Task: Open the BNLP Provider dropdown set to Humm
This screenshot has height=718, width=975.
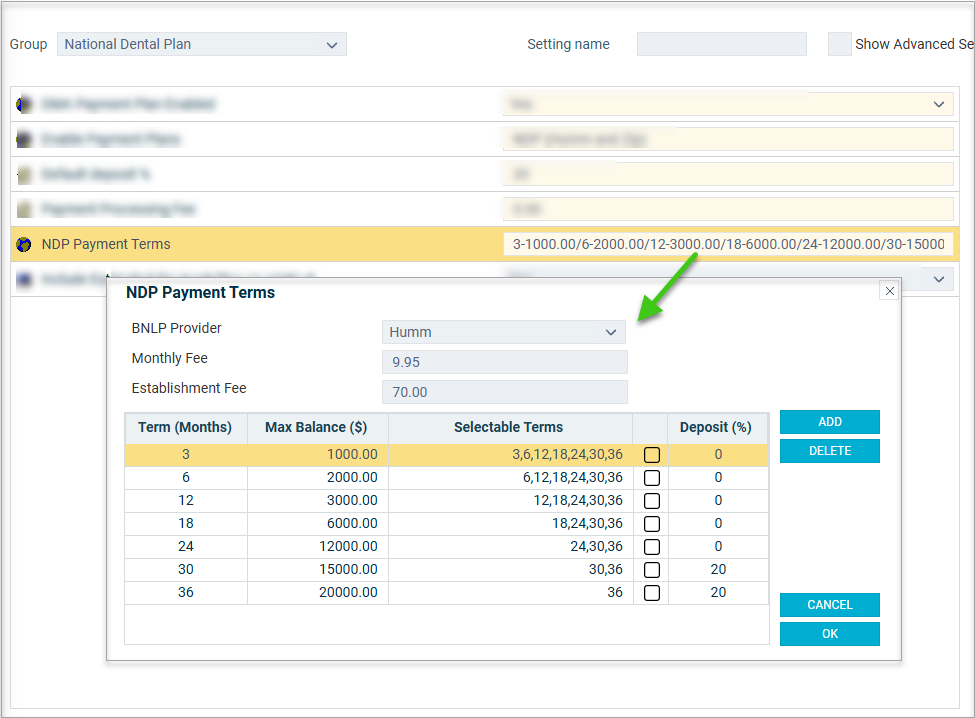Action: coord(504,332)
